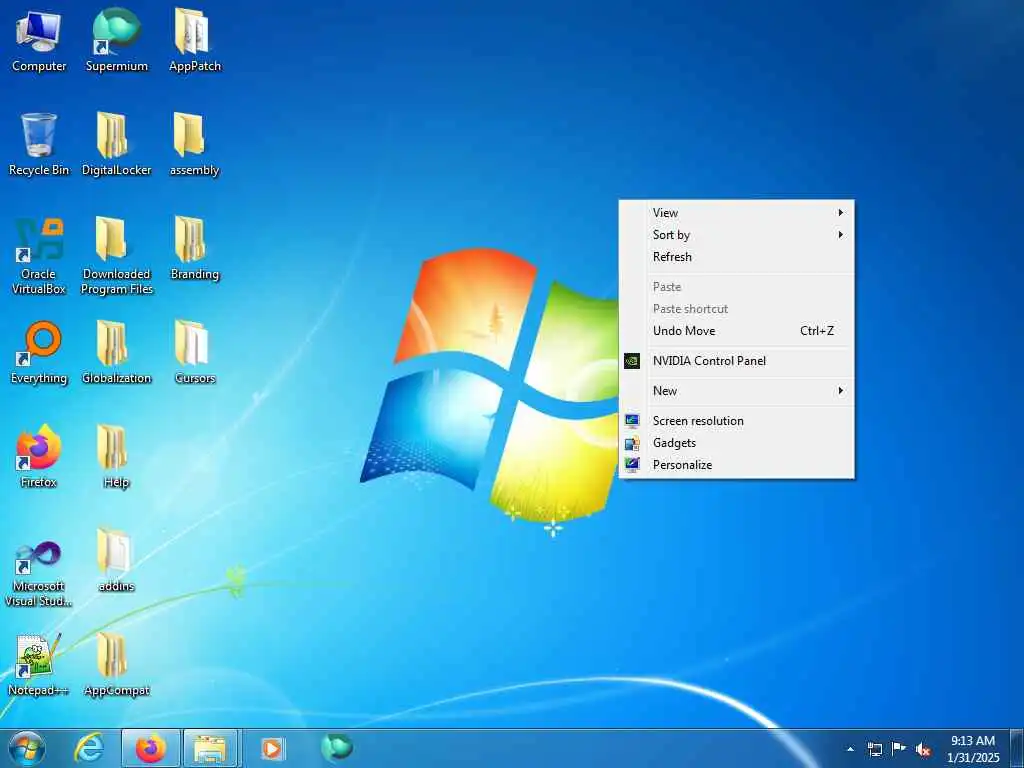Choose Refresh in context menu
Image resolution: width=1024 pixels, height=768 pixels.
pos(736,257)
